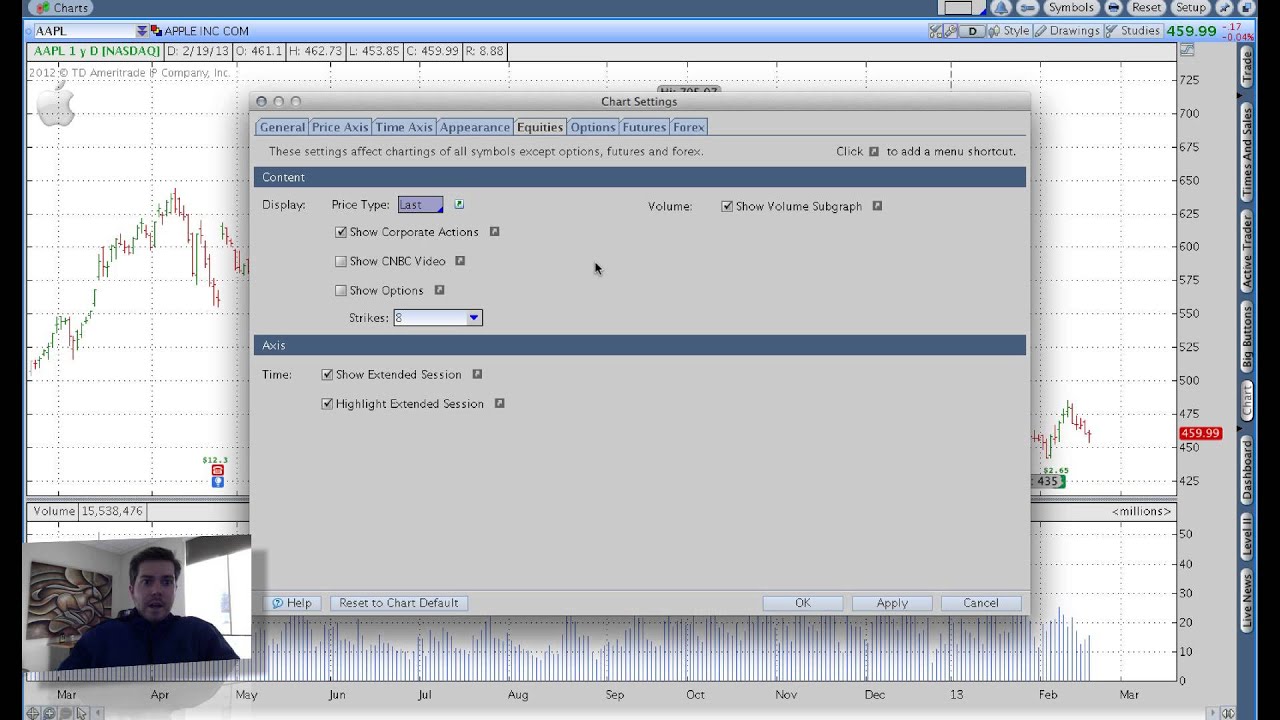Click shortcut icon beside Show CNBC Video
The width and height of the screenshot is (1280, 720).
(460, 260)
